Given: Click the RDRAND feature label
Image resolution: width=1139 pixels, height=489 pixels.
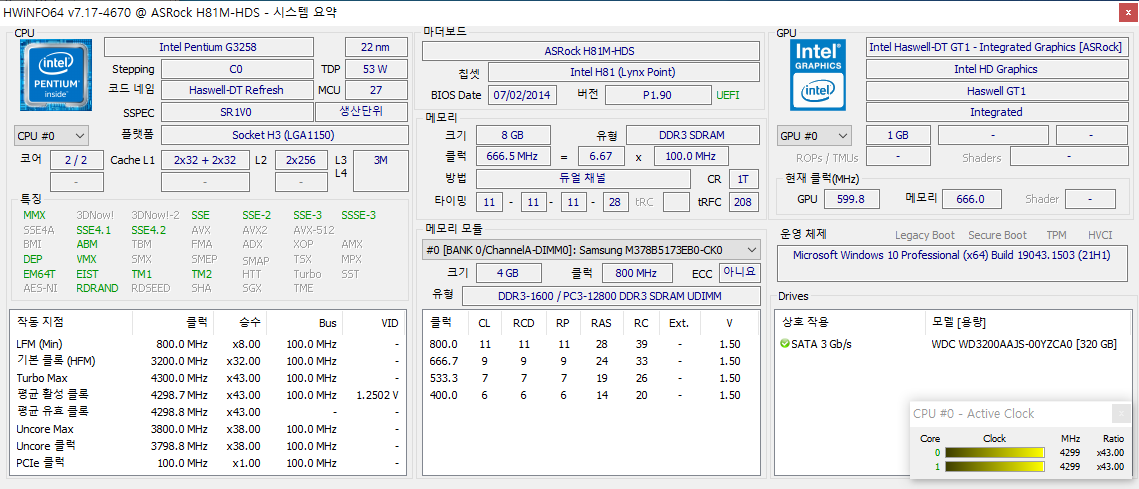Looking at the screenshot, I should point(97,288).
